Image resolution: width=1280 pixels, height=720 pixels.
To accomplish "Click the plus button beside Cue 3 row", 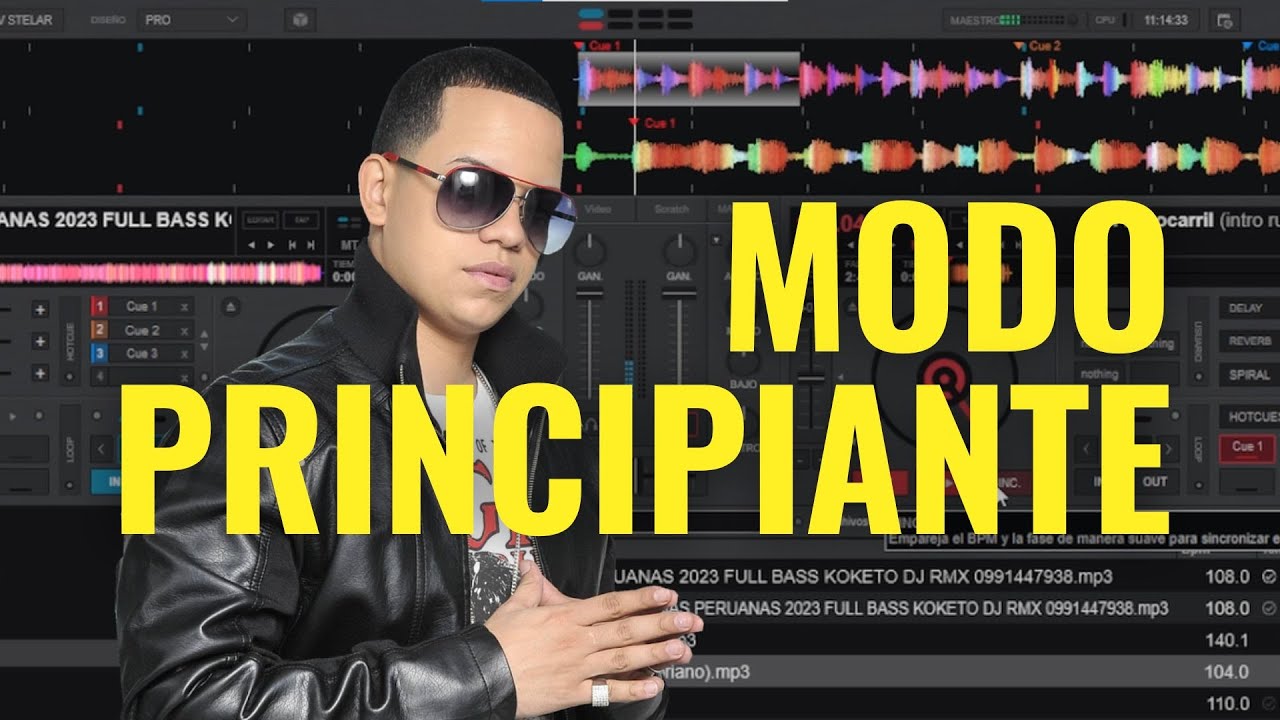I will [x=40, y=374].
